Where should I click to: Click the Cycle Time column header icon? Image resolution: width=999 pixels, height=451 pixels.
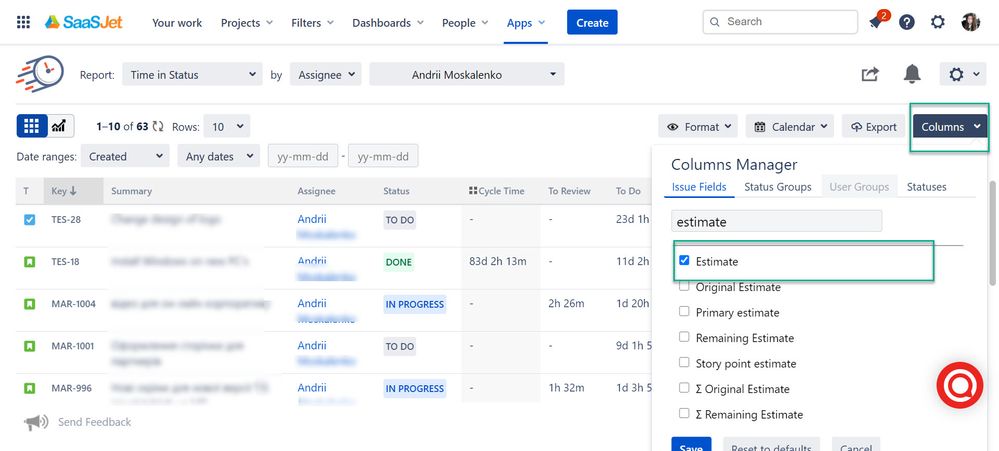click(x=473, y=190)
